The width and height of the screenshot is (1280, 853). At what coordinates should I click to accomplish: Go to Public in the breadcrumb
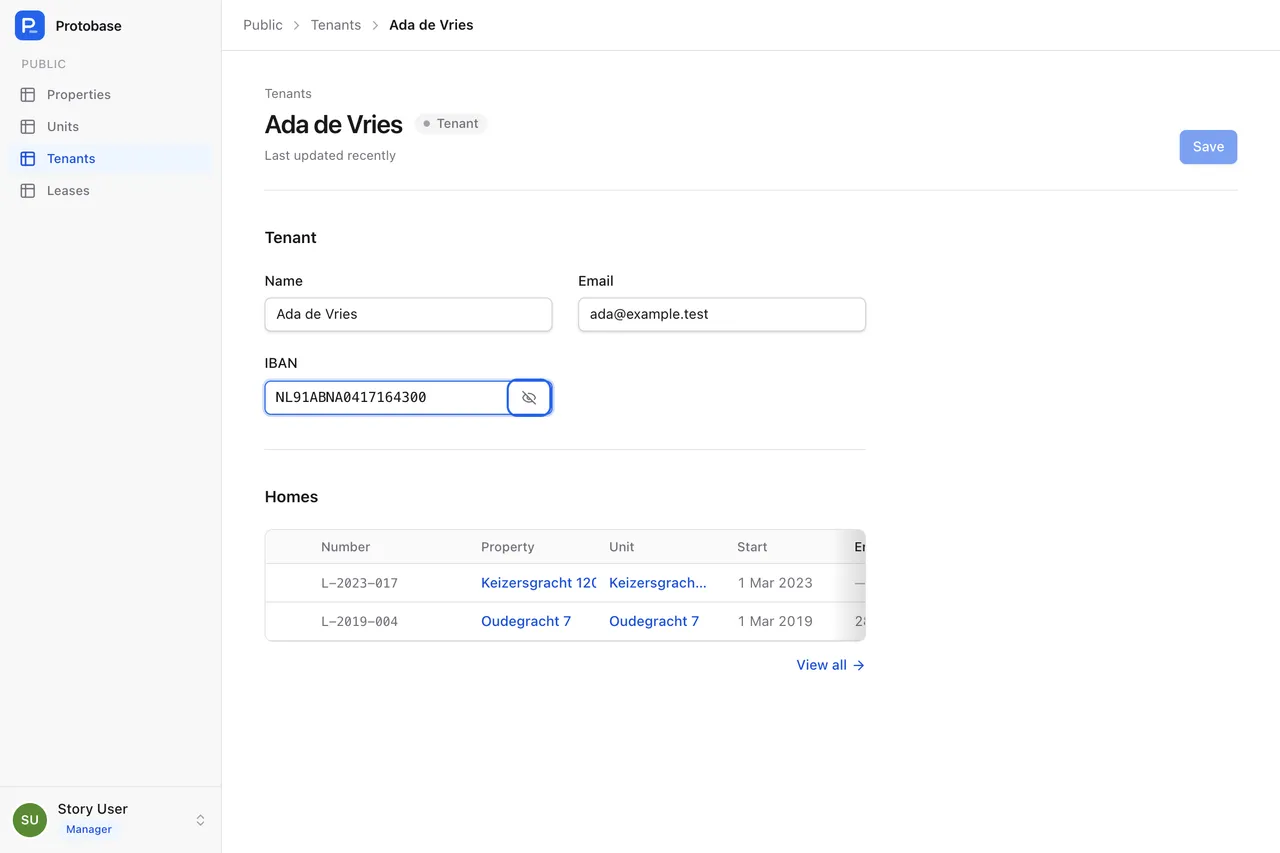tap(263, 25)
